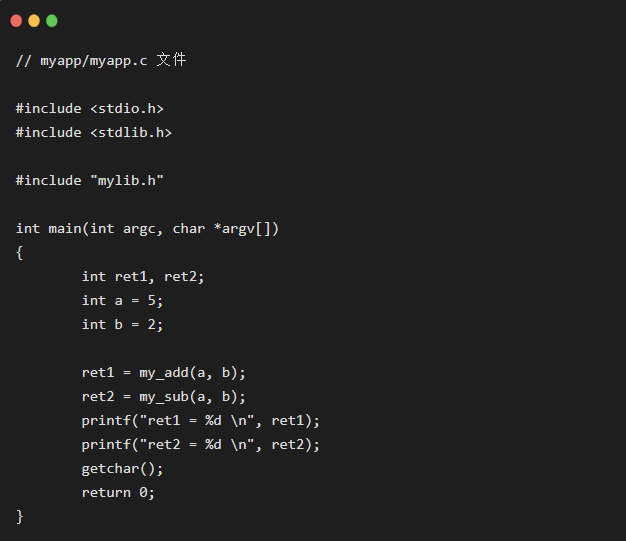Image resolution: width=626 pixels, height=541 pixels.
Task: Click the main function name
Action: (x=65, y=229)
